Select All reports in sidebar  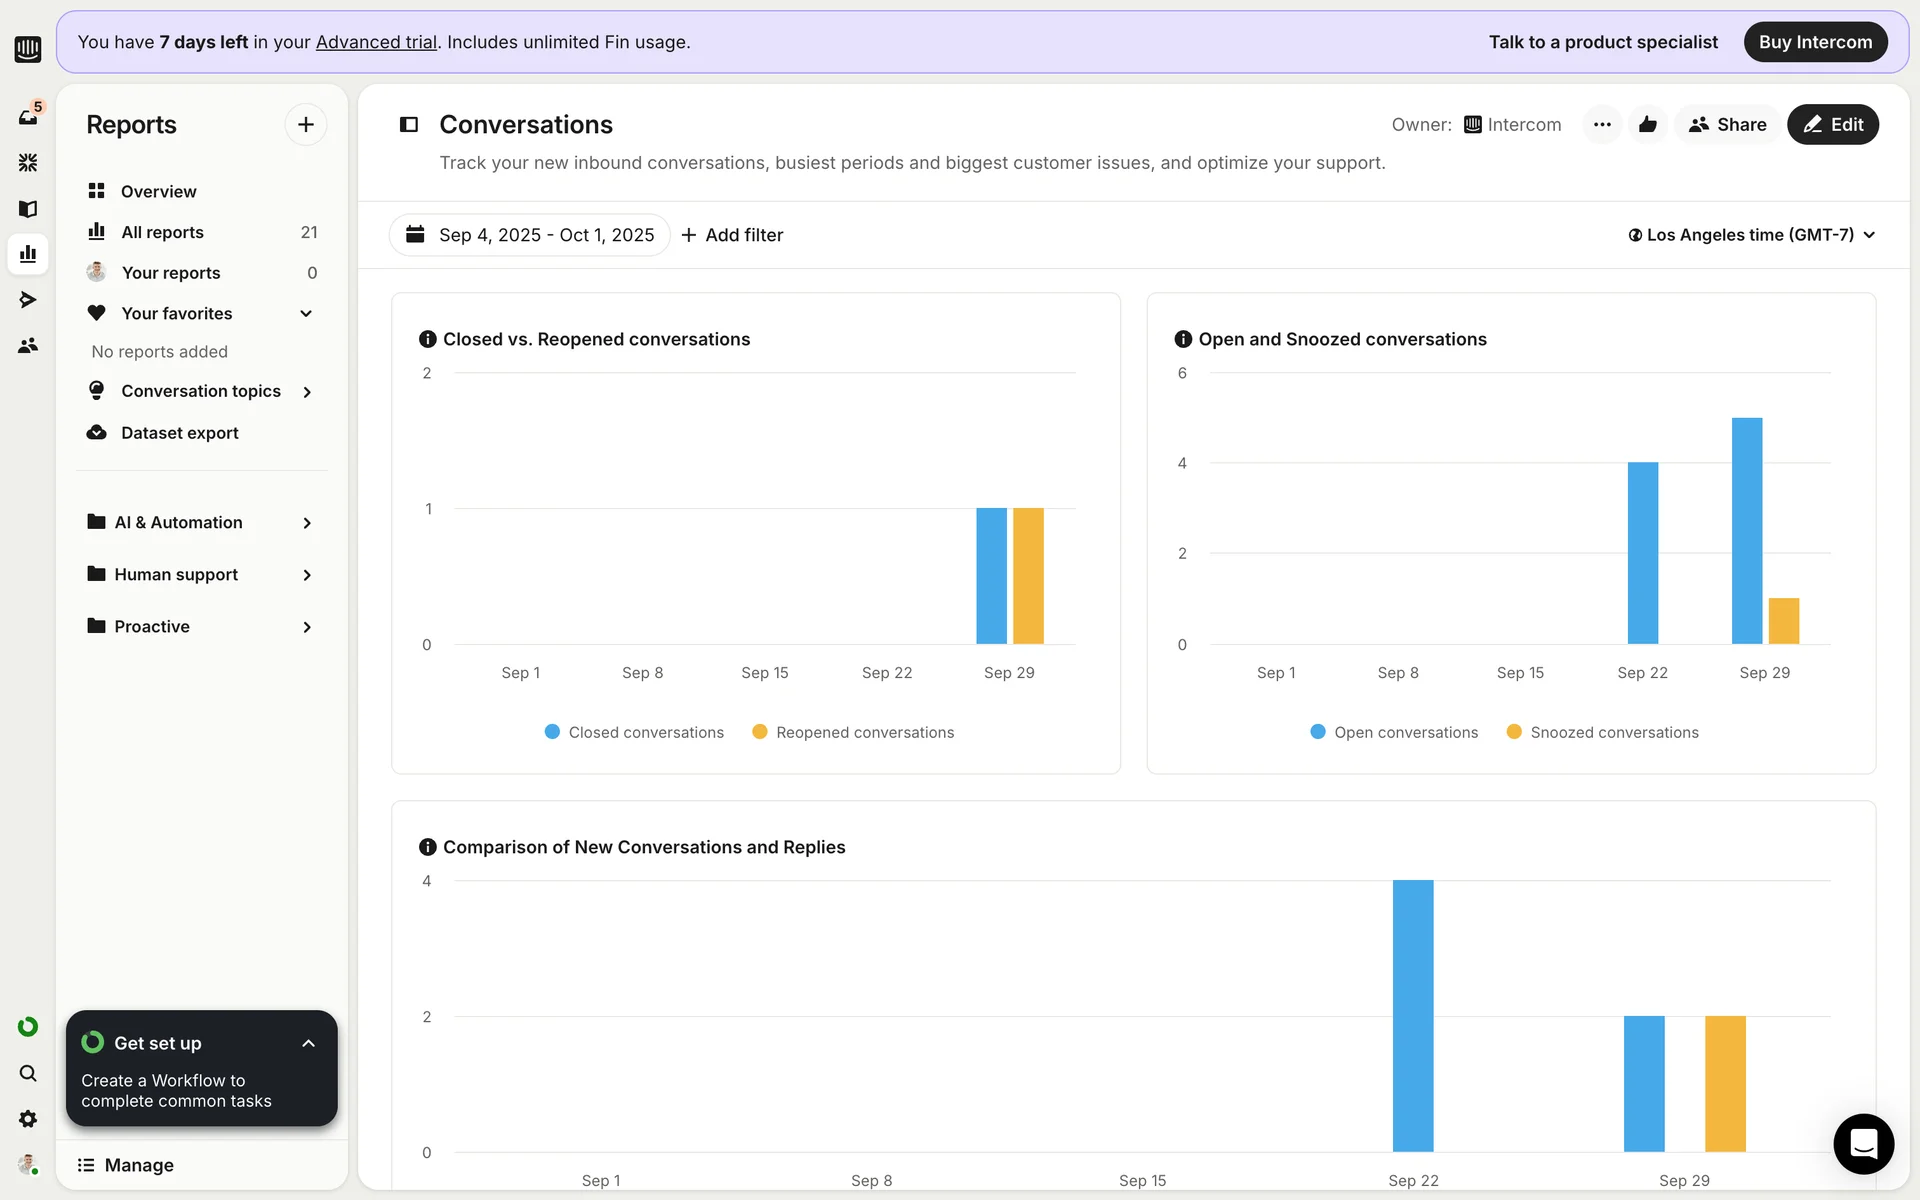(x=162, y=232)
